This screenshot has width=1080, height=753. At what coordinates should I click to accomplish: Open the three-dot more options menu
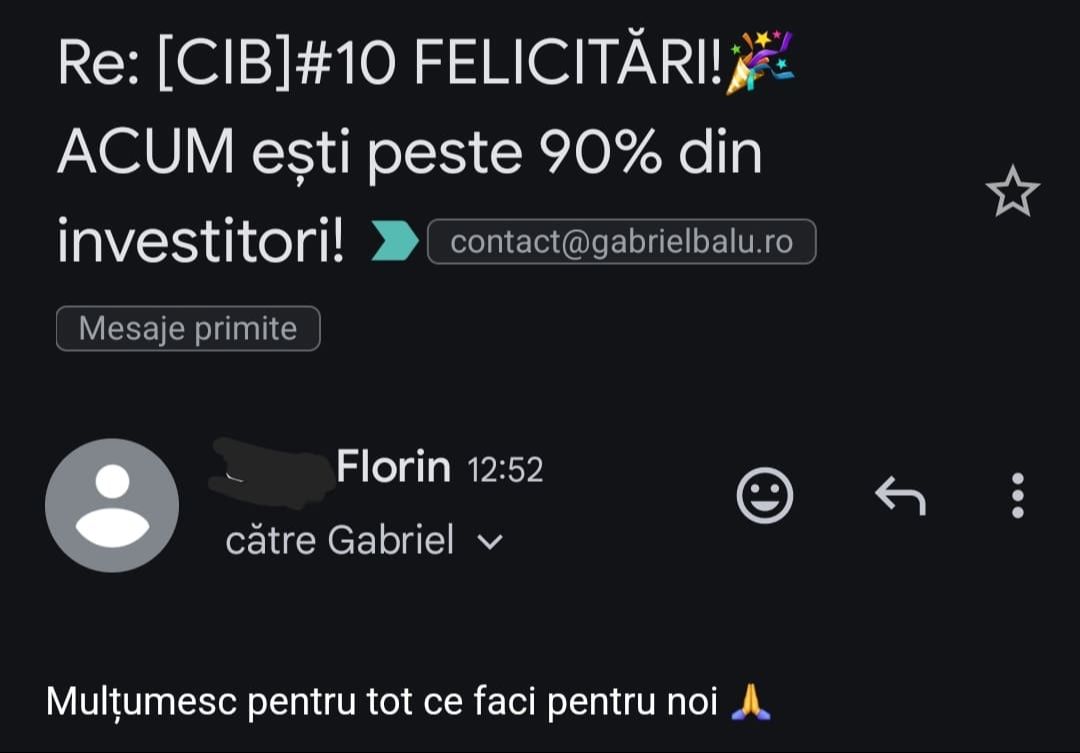pyautogui.click(x=1017, y=495)
